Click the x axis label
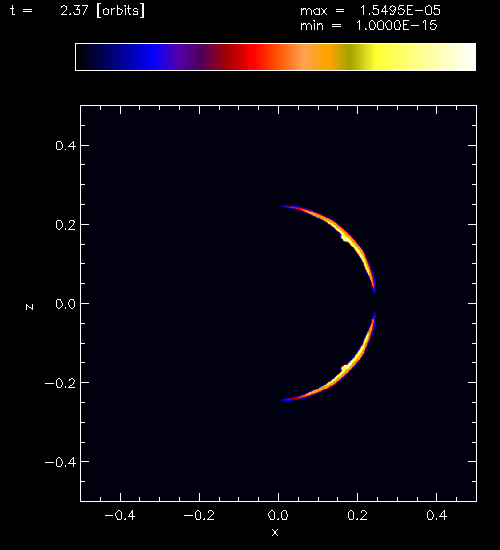 coord(275,532)
